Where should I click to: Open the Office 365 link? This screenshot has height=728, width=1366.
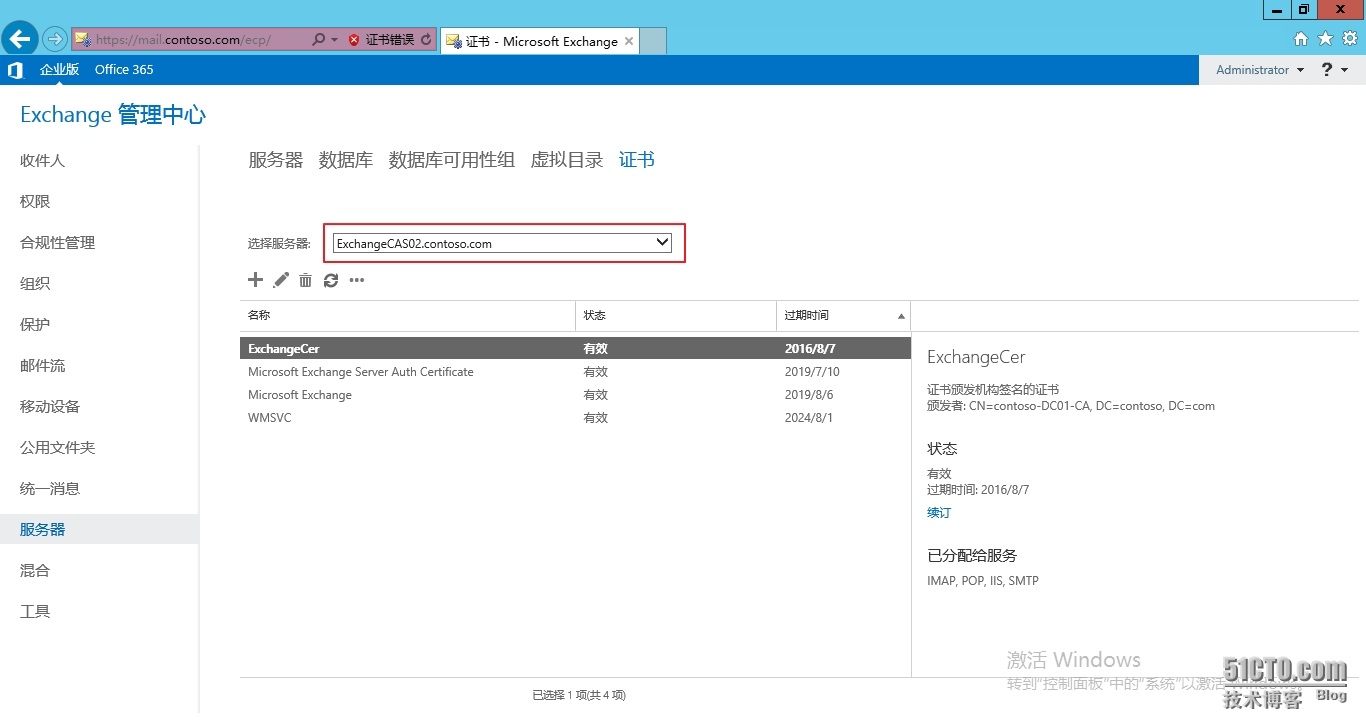pos(123,69)
